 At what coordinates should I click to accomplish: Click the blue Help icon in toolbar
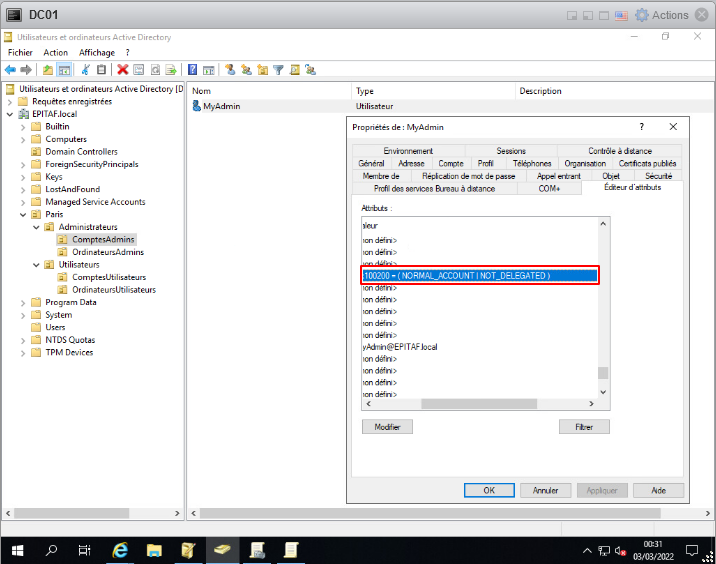(192, 70)
